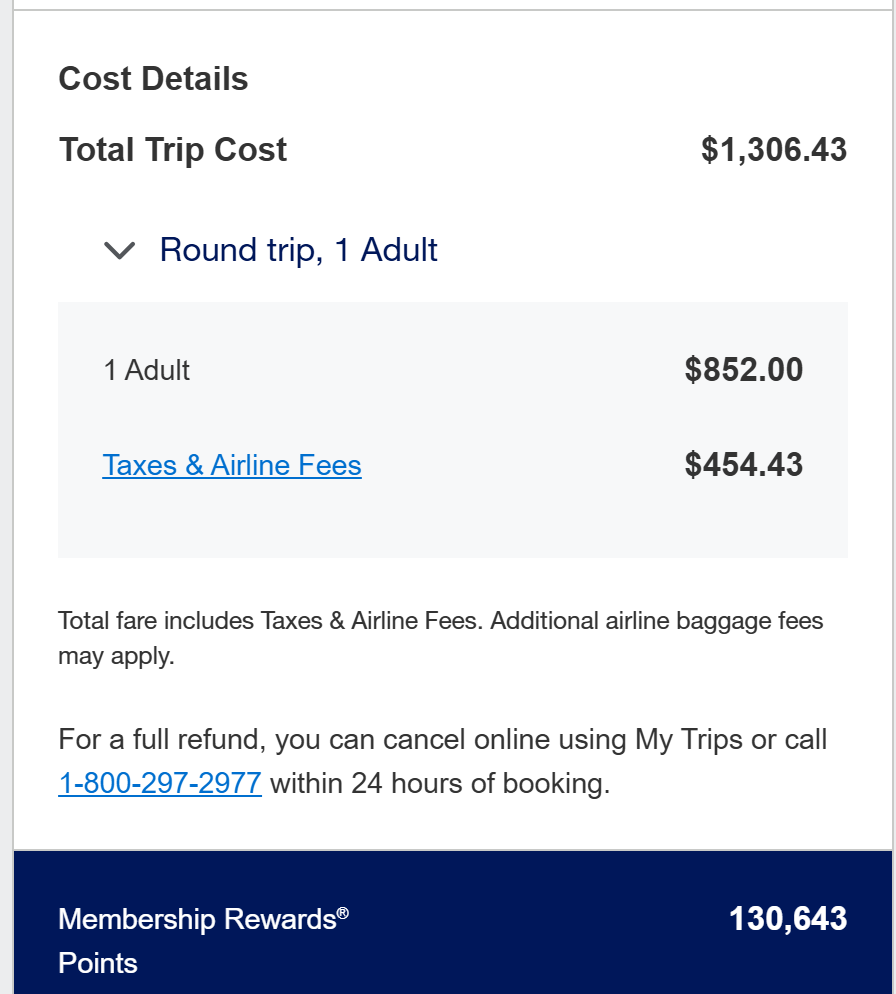The height and width of the screenshot is (994, 896).
Task: Click the Membership Rewards Points label
Action: point(196,919)
